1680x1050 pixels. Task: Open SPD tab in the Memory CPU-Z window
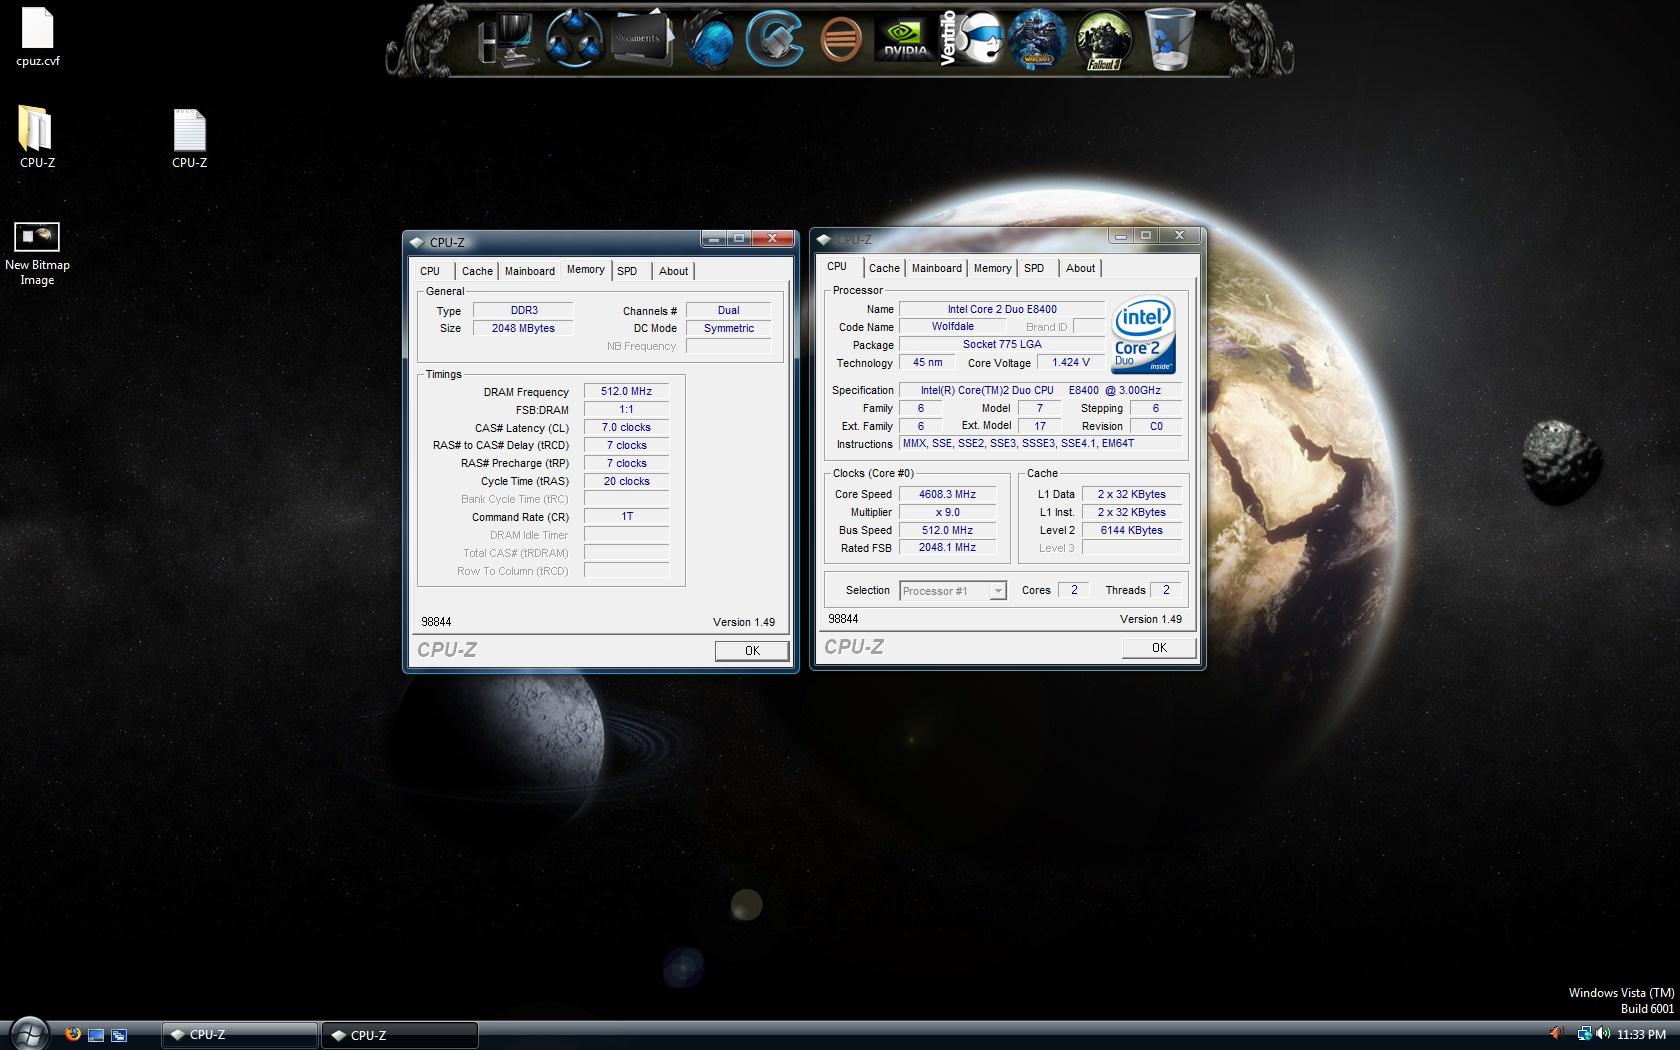627,271
